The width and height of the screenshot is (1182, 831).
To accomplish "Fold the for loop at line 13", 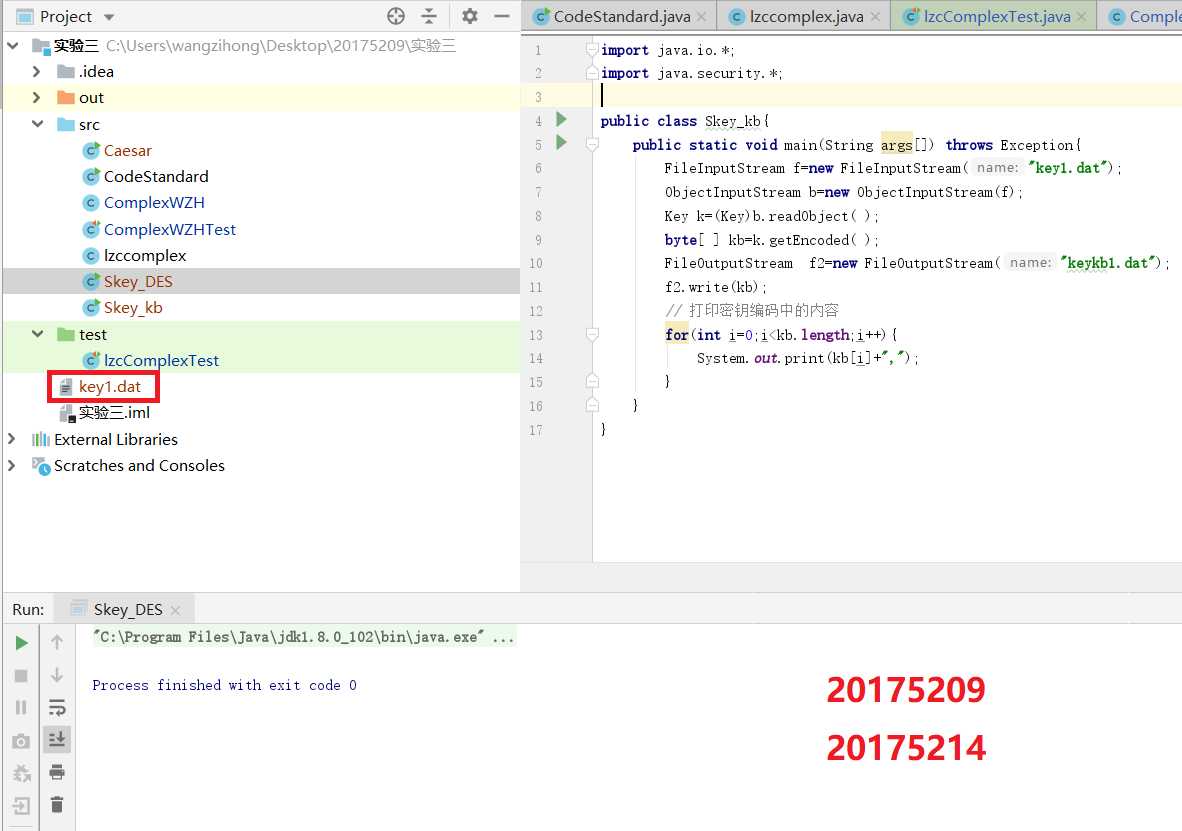I will 593,335.
